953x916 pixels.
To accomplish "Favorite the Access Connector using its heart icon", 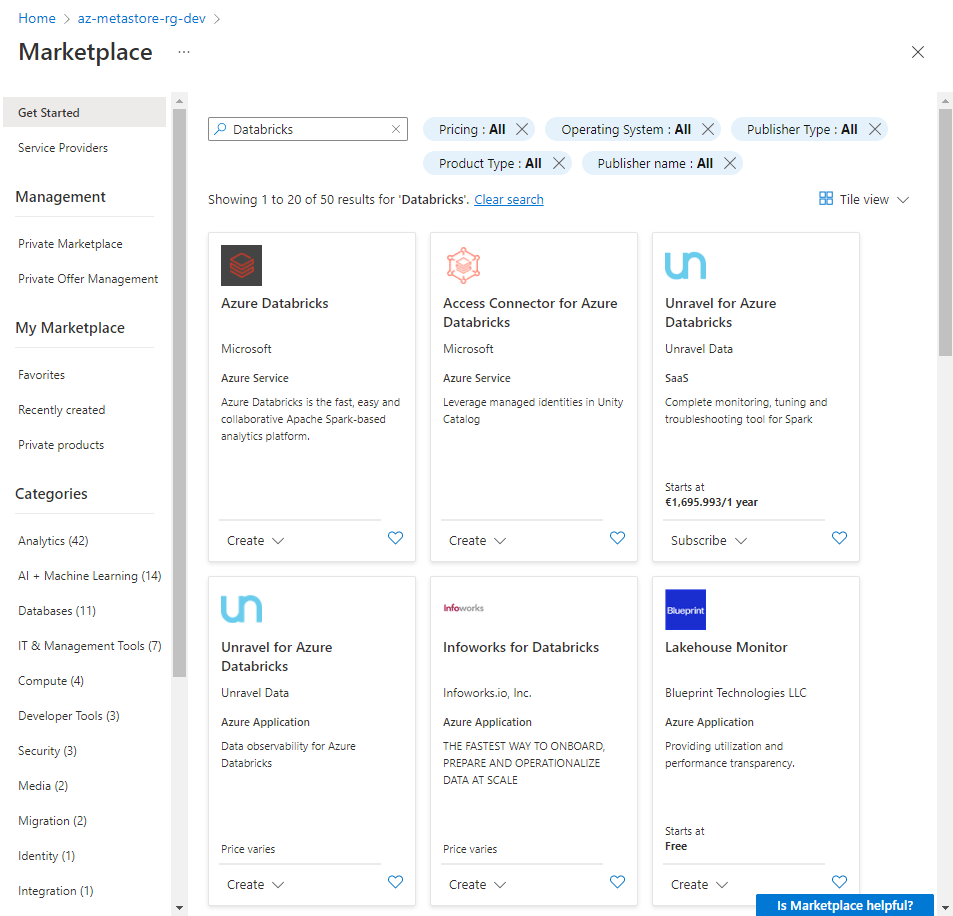I will 617,538.
